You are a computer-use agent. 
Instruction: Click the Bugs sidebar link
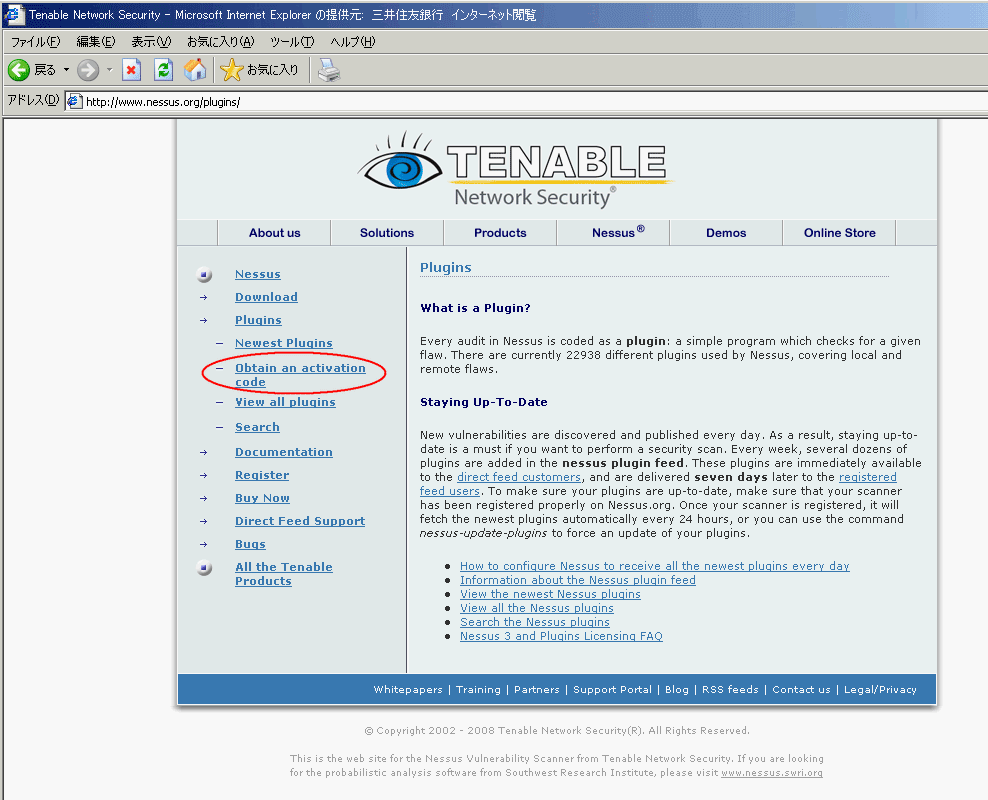click(250, 544)
